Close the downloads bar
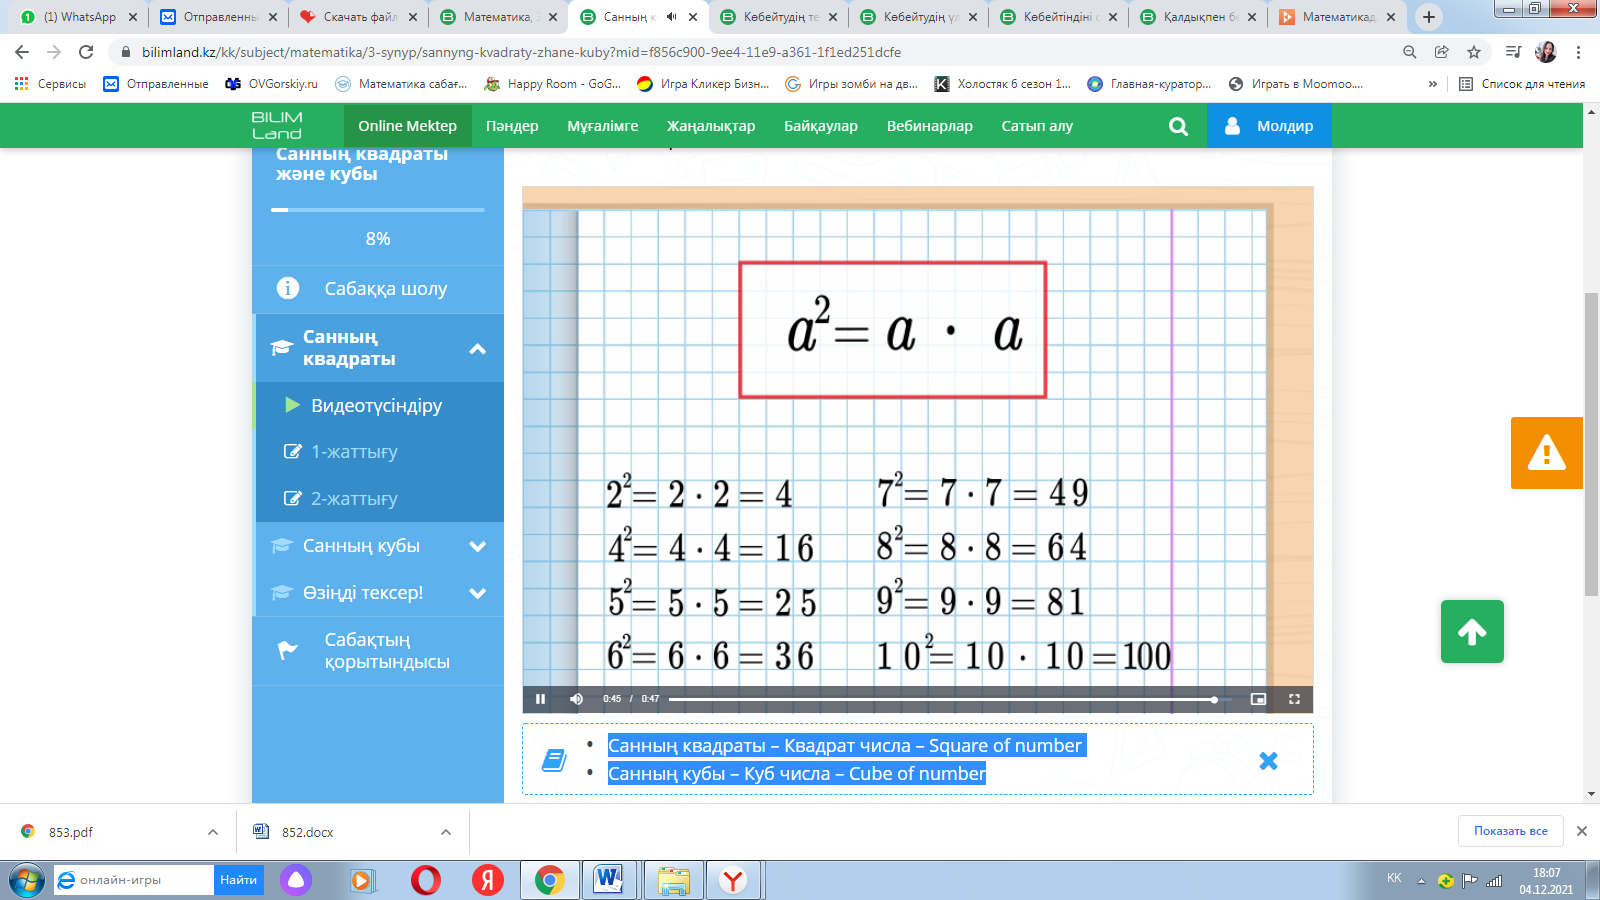This screenshot has height=900, width=1600. pos(1582,831)
